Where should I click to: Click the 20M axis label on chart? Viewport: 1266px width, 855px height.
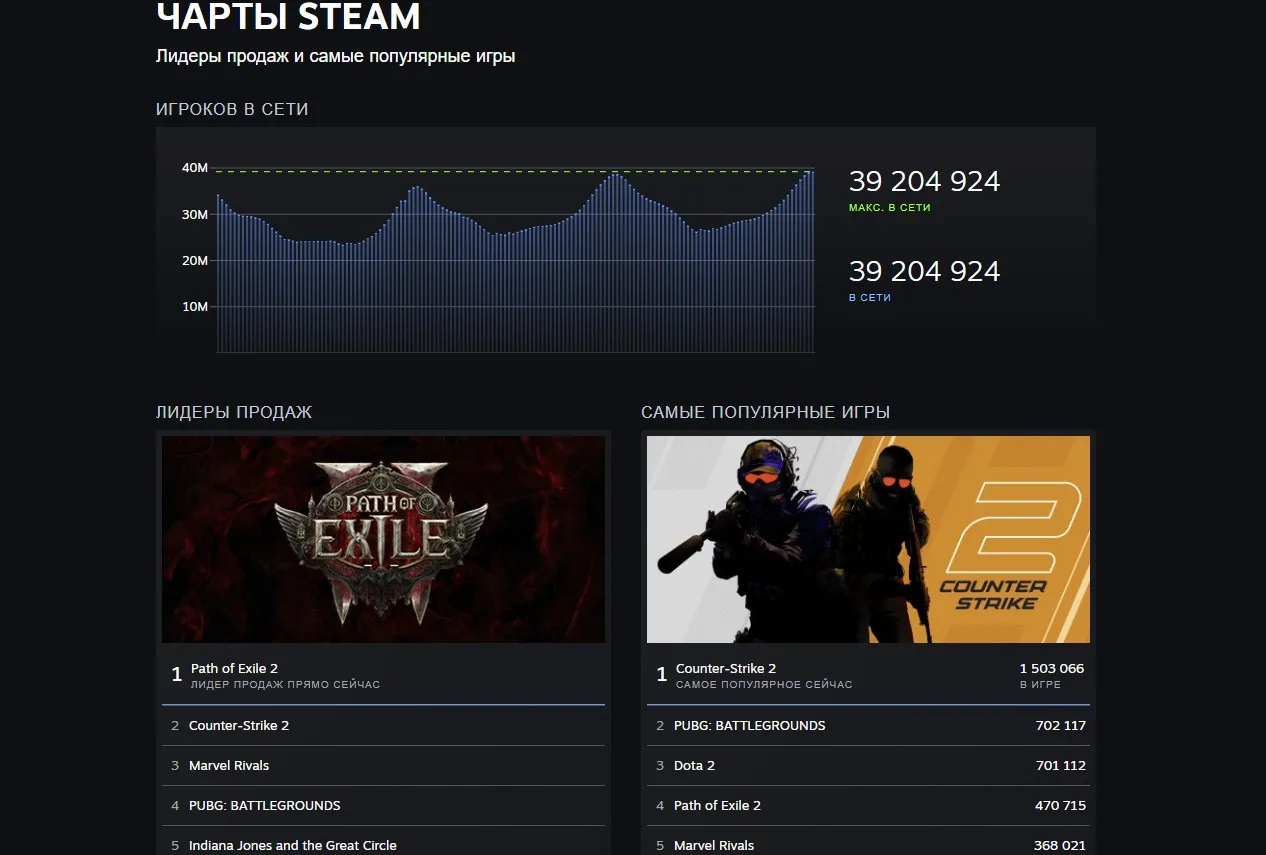click(194, 260)
